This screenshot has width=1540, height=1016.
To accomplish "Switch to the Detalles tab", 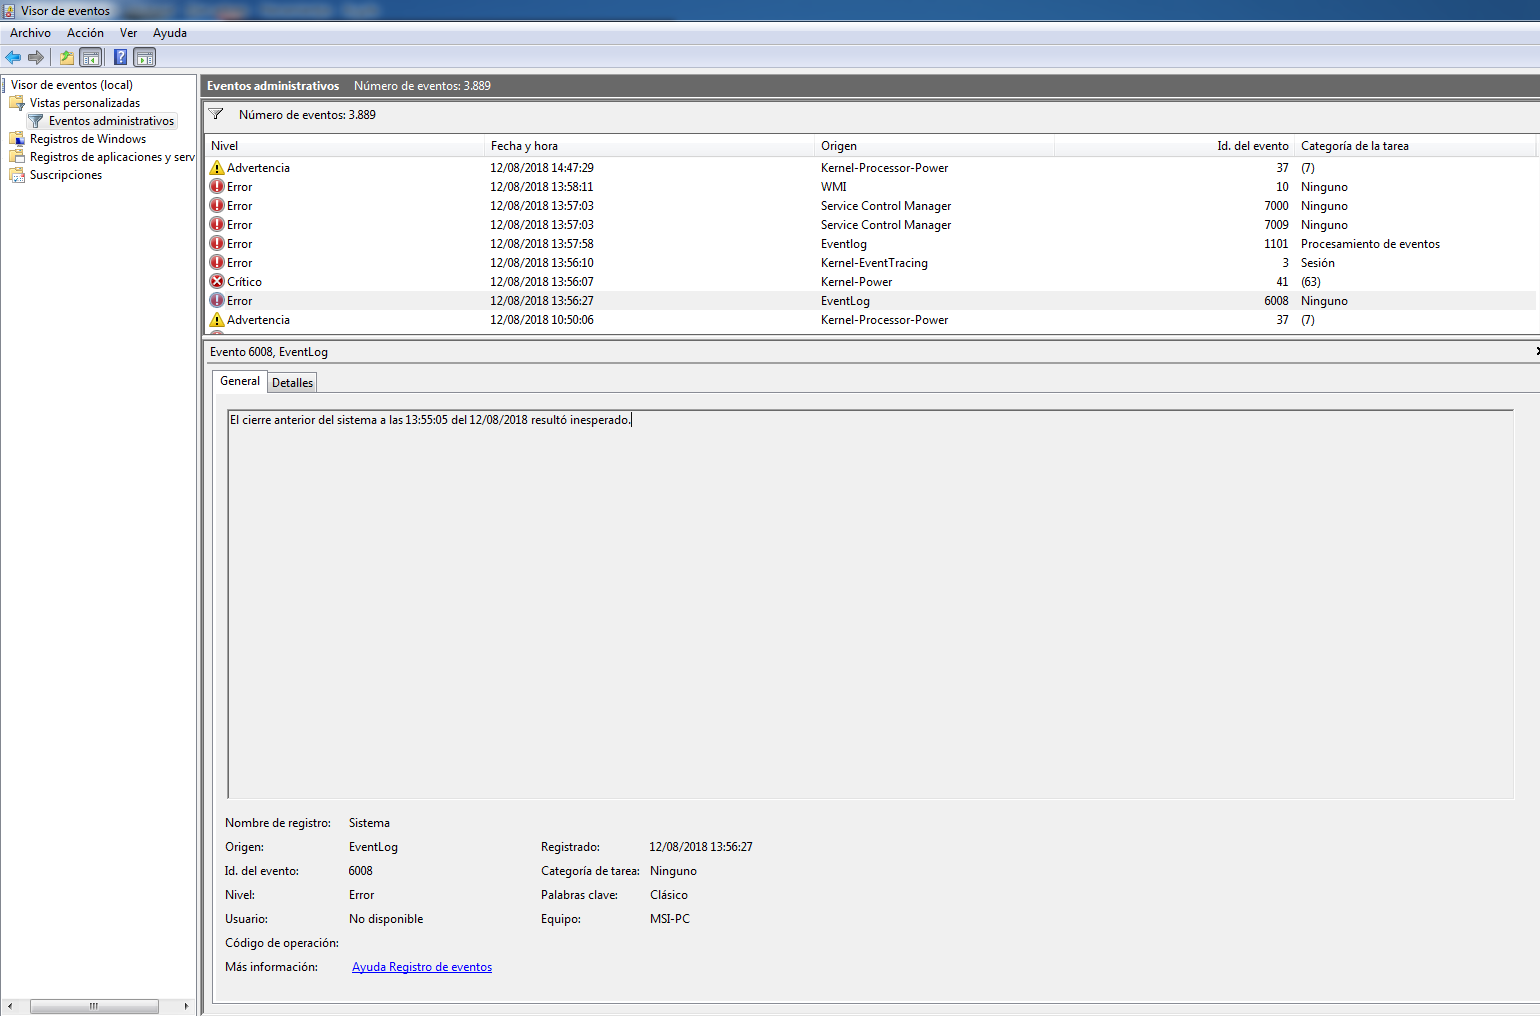I will tap(292, 383).
